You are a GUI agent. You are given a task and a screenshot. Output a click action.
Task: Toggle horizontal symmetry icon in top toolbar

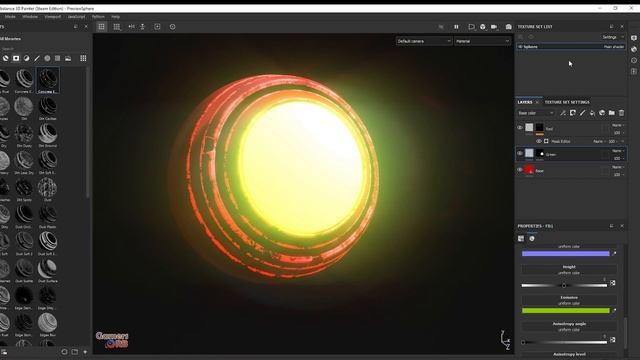(131, 27)
